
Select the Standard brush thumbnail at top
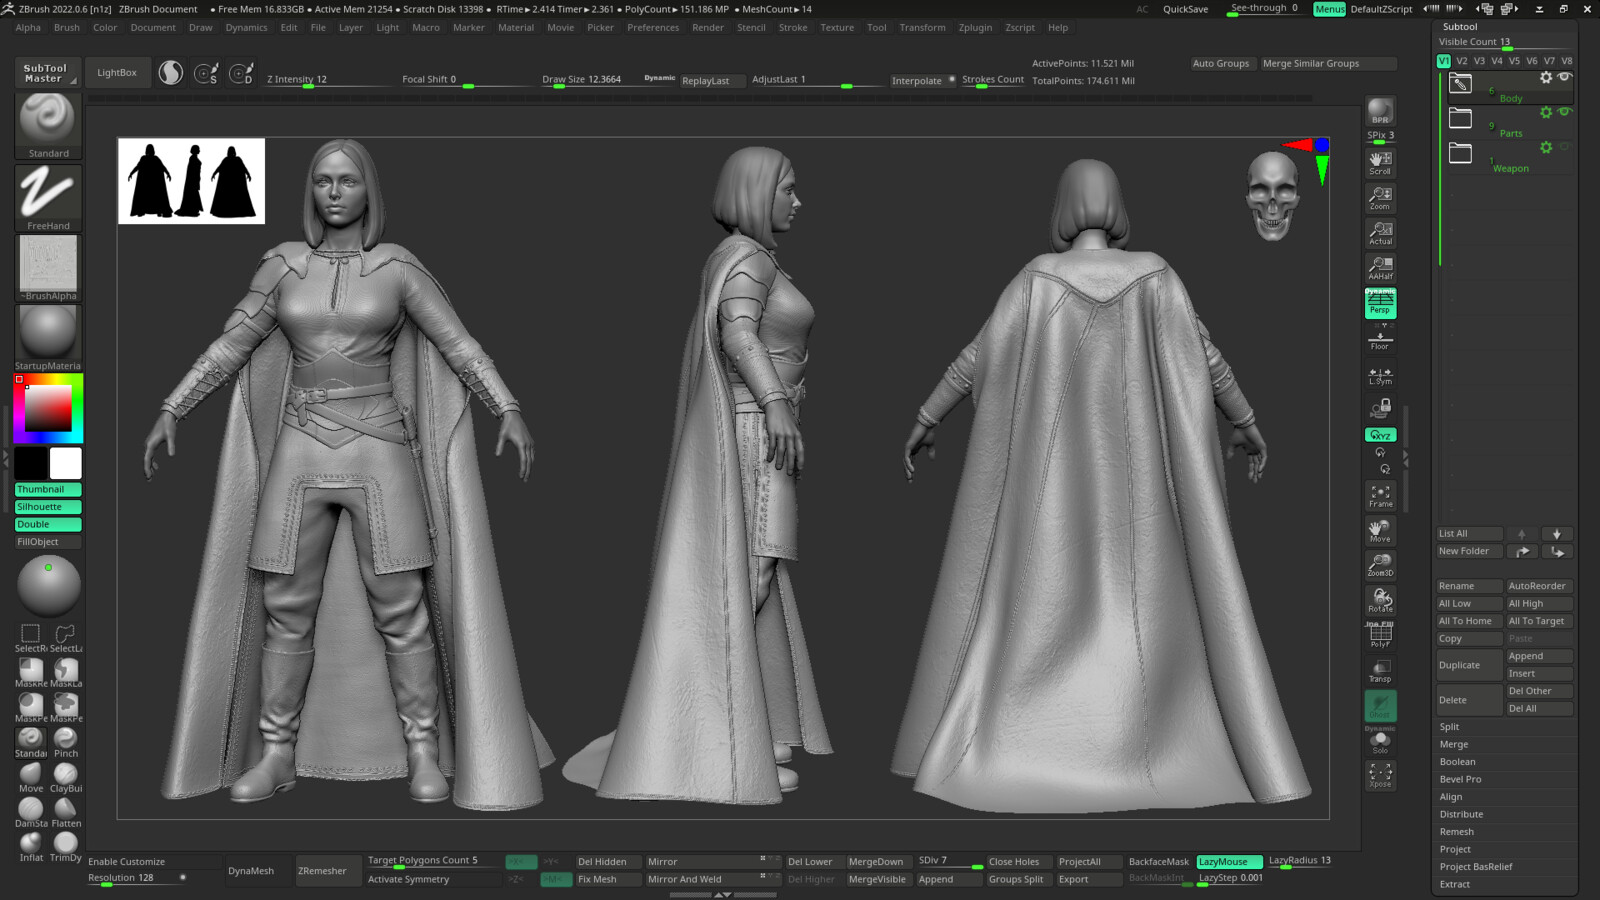tap(48, 125)
